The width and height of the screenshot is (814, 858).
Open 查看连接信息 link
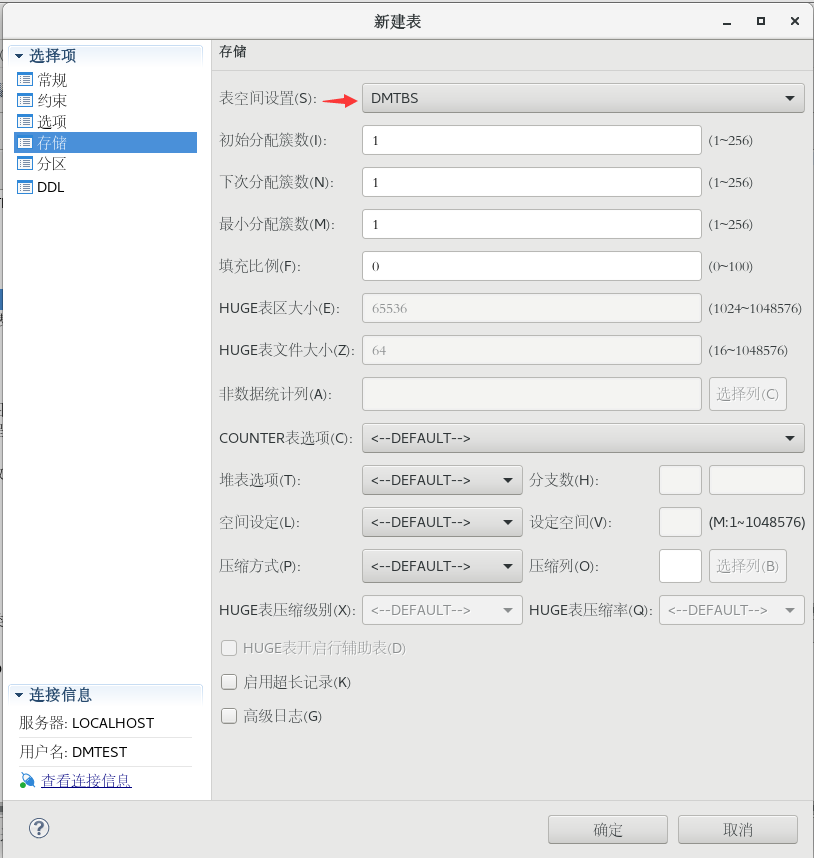pyautogui.click(x=86, y=781)
